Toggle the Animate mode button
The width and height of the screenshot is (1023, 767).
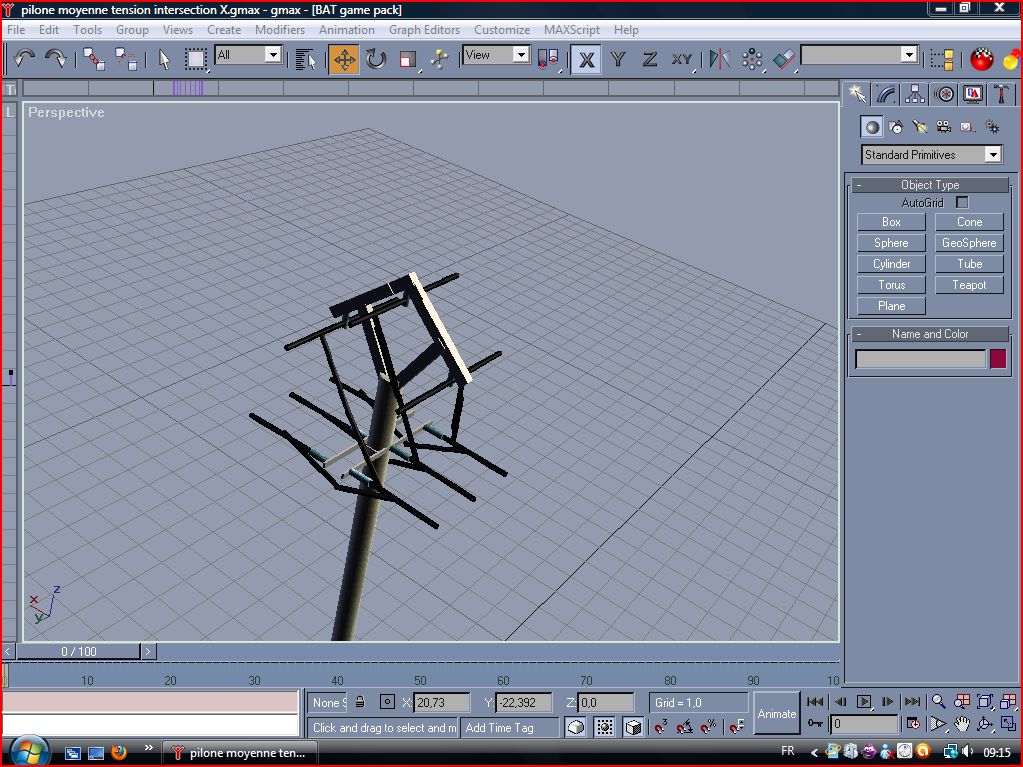click(x=776, y=714)
